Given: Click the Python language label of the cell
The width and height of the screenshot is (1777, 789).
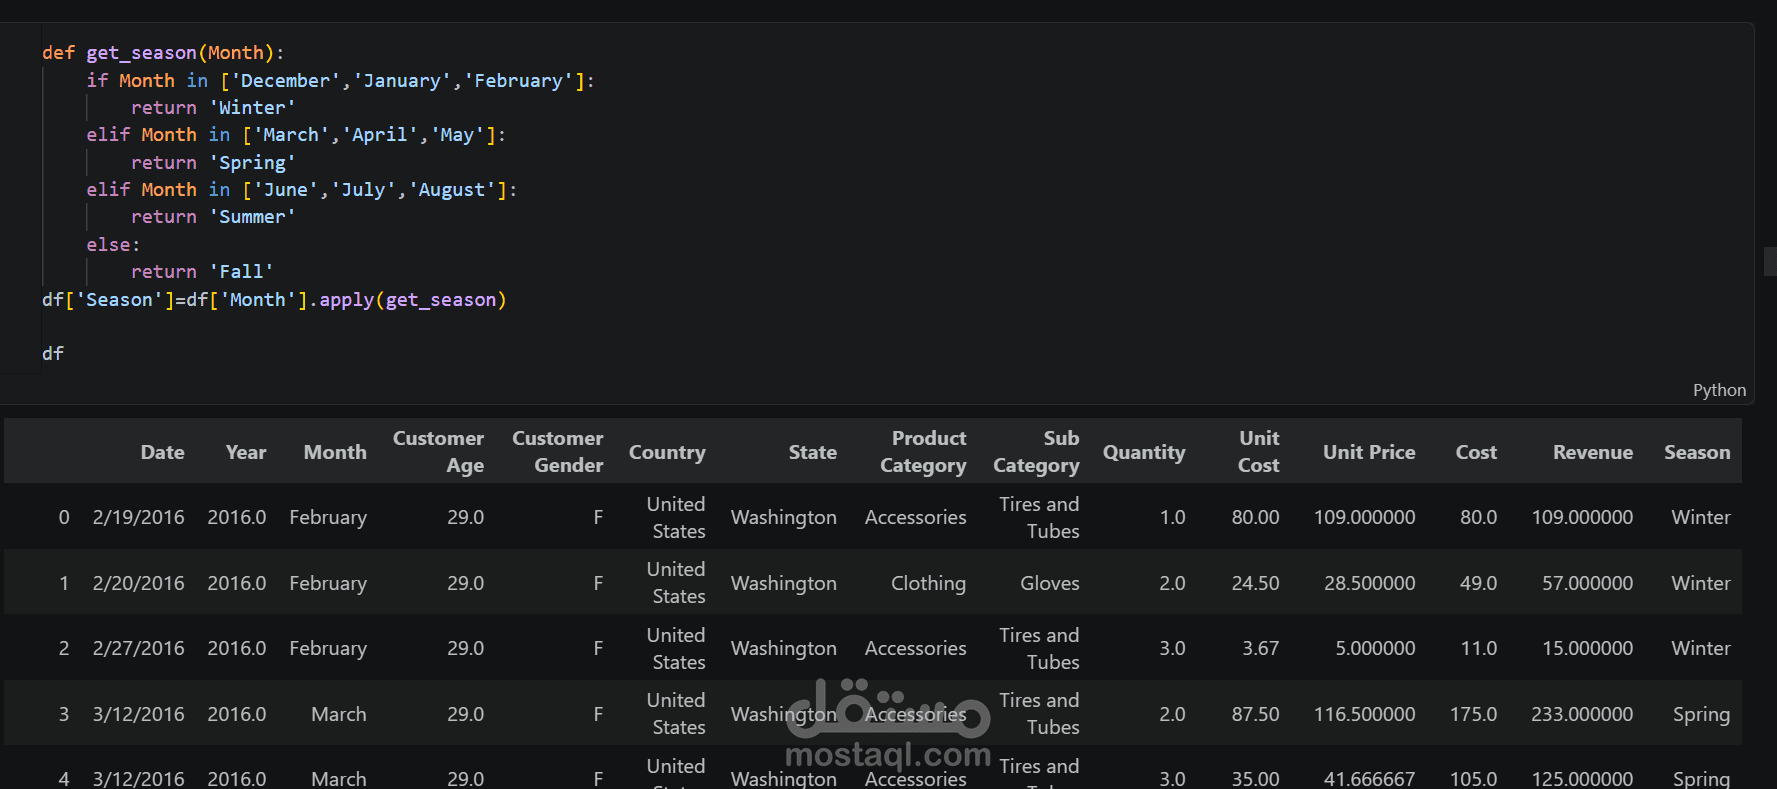Looking at the screenshot, I should [x=1719, y=390].
